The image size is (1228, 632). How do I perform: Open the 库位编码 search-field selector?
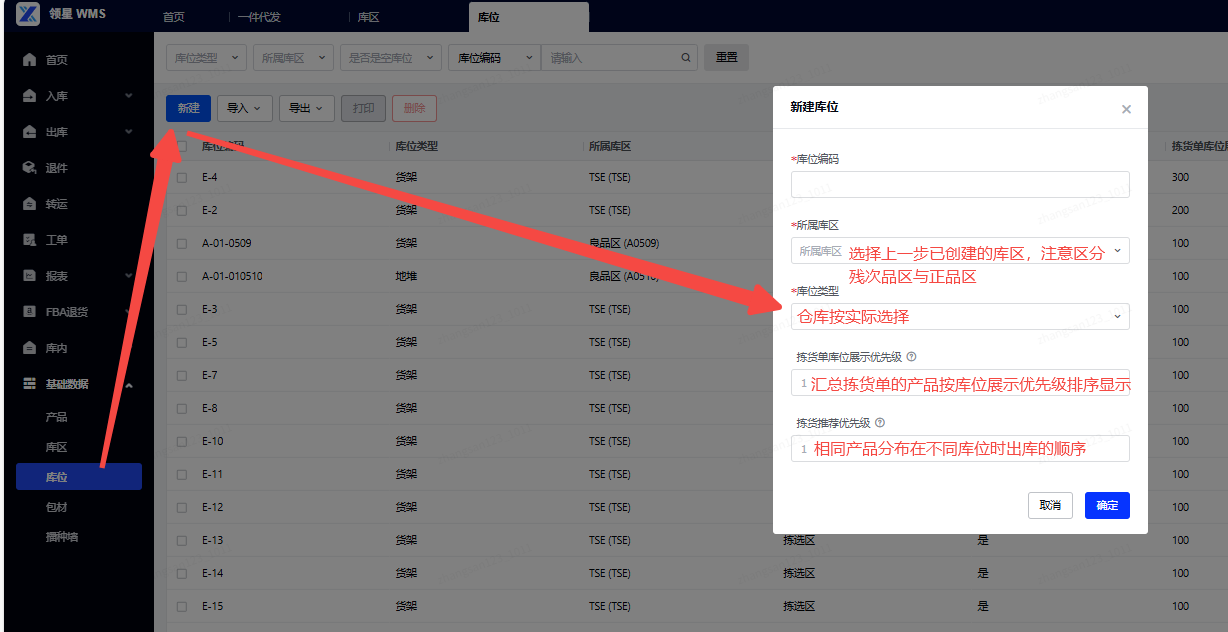point(494,58)
